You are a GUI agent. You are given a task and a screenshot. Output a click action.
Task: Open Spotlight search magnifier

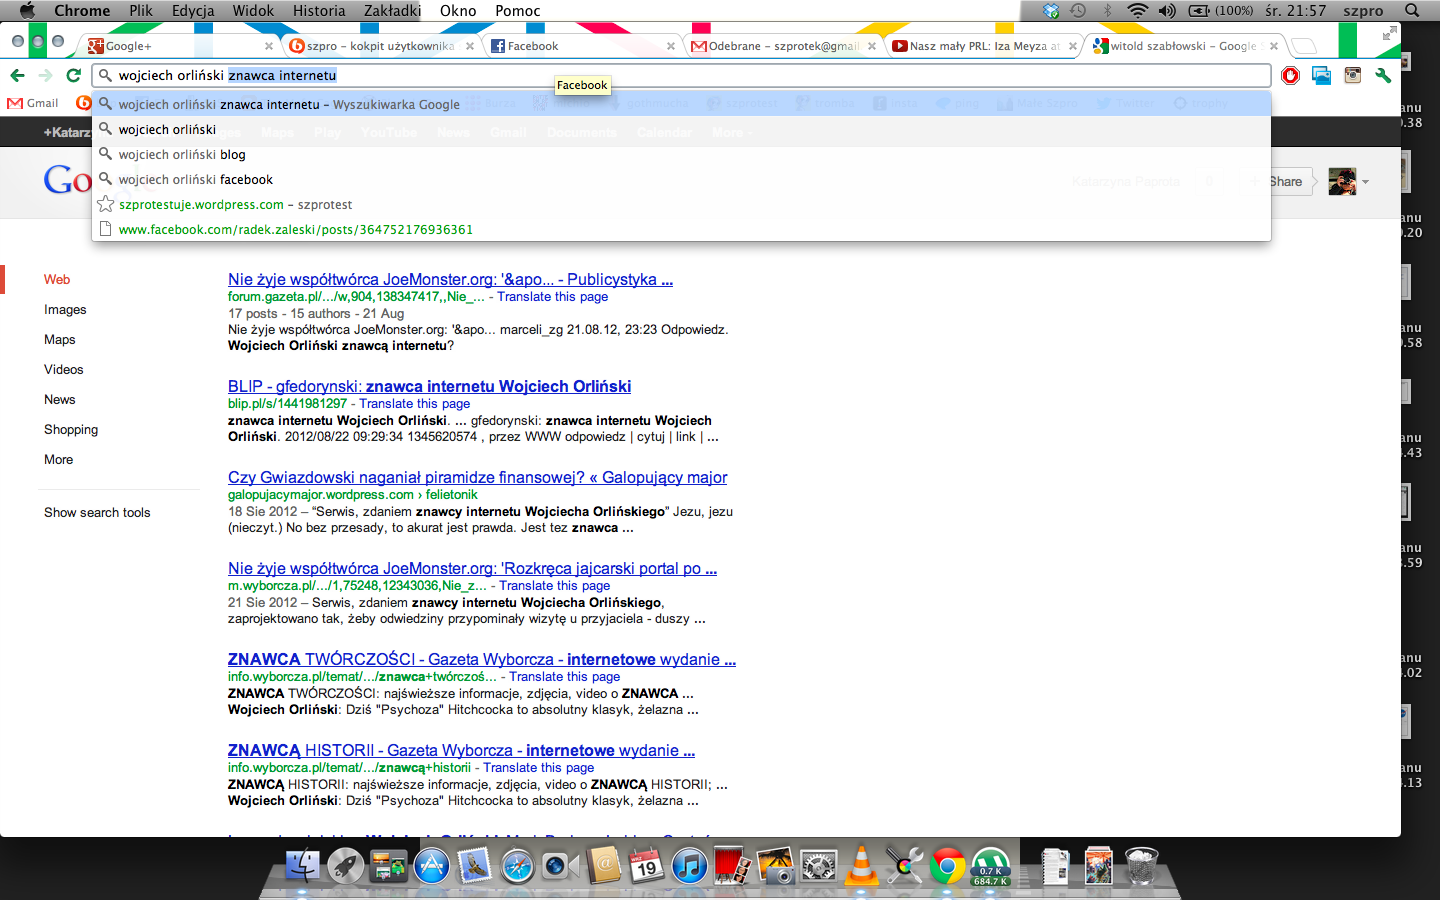coord(1412,10)
